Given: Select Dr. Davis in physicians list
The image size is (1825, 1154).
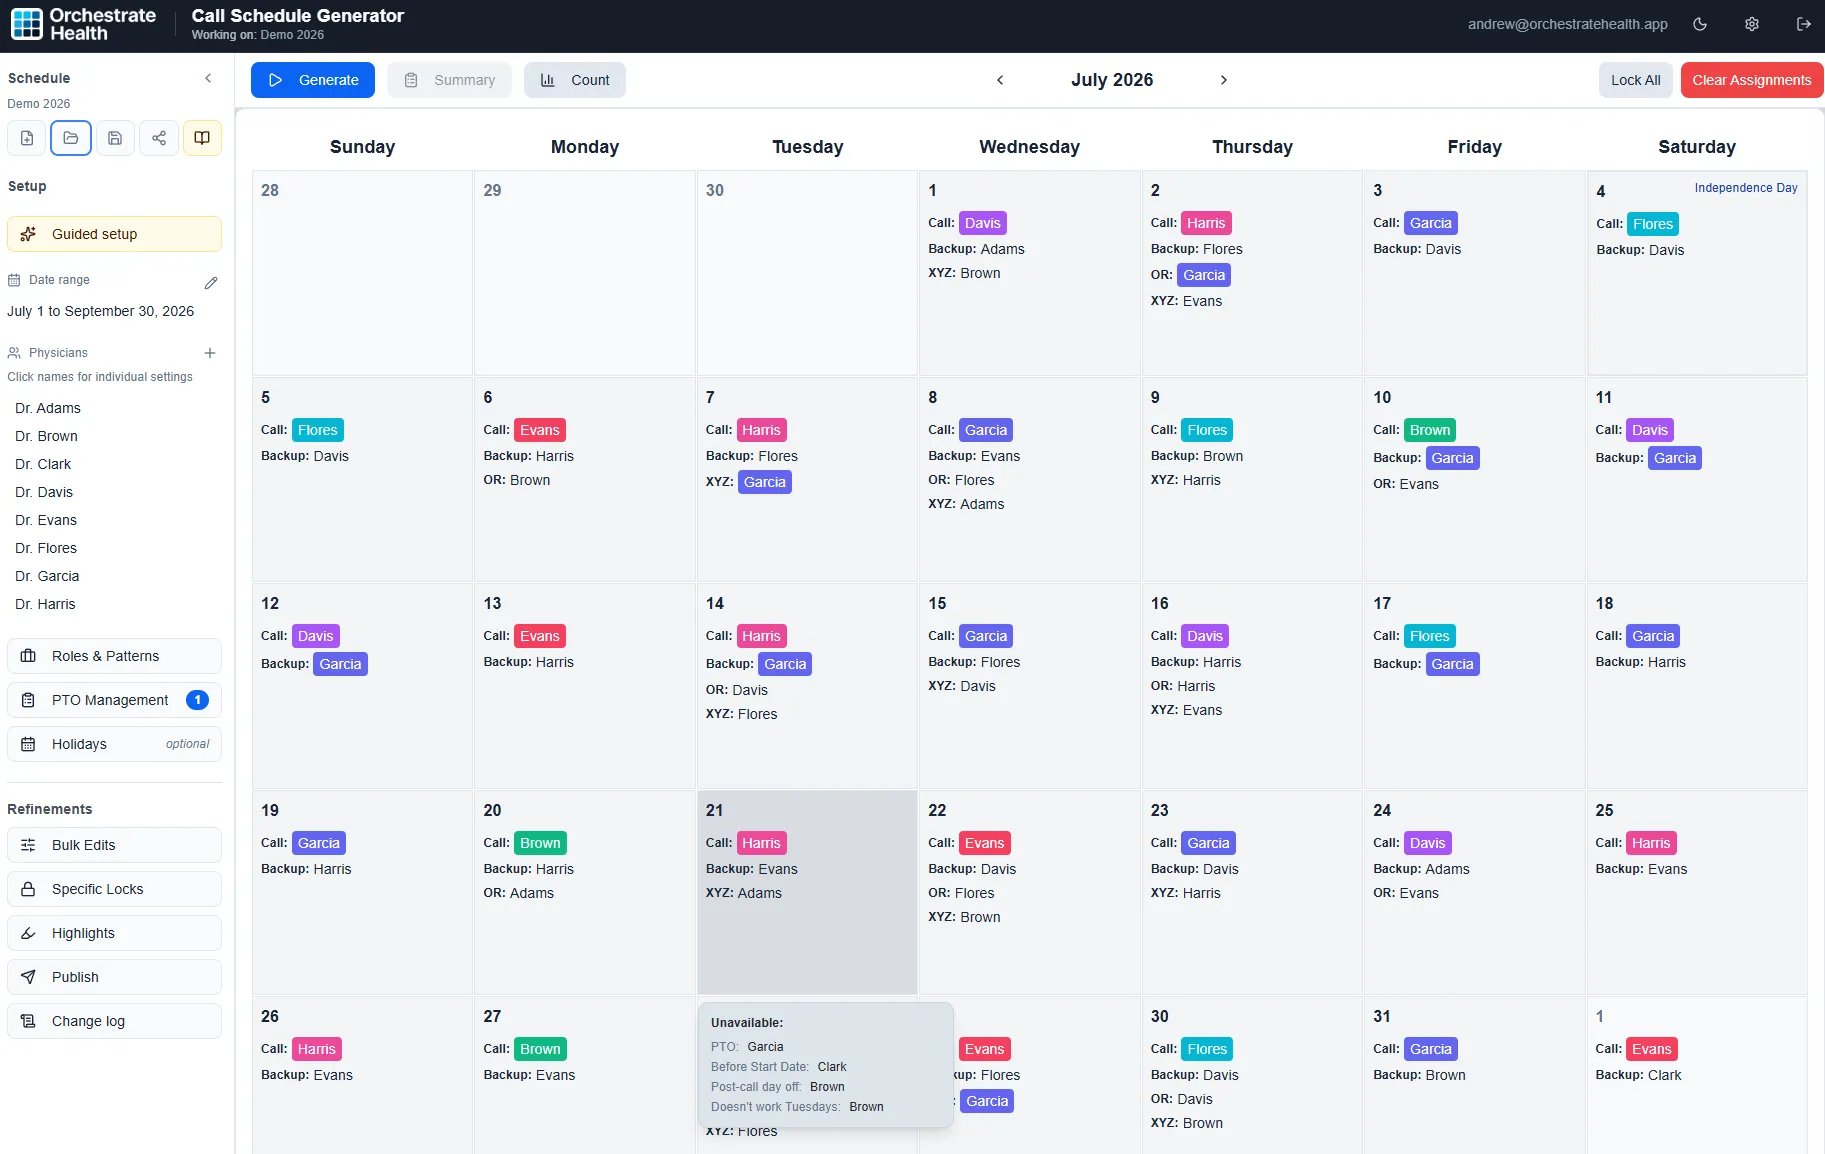Looking at the screenshot, I should 44,492.
